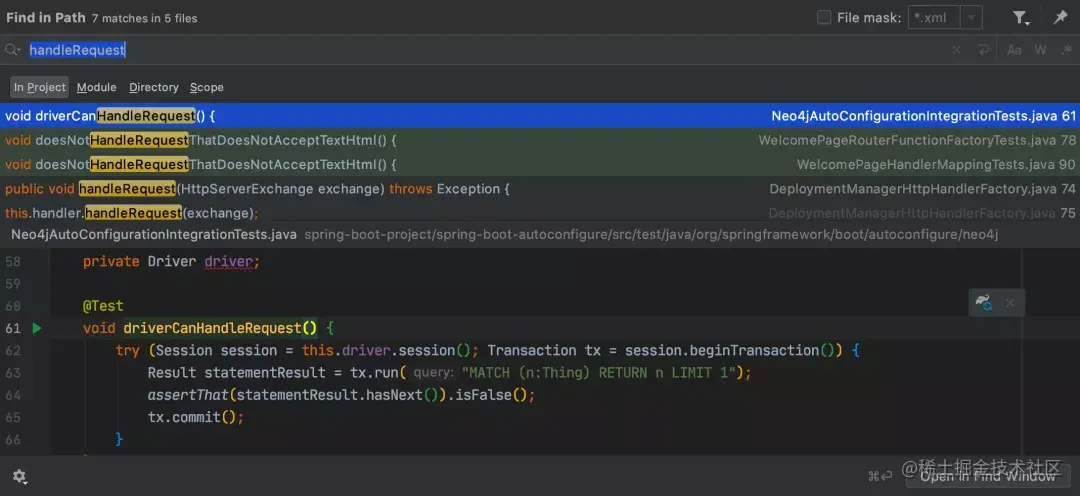
Task: Select WelcomePageRouterFunctionFactoryTests.java 78 result
Action: 540,141
